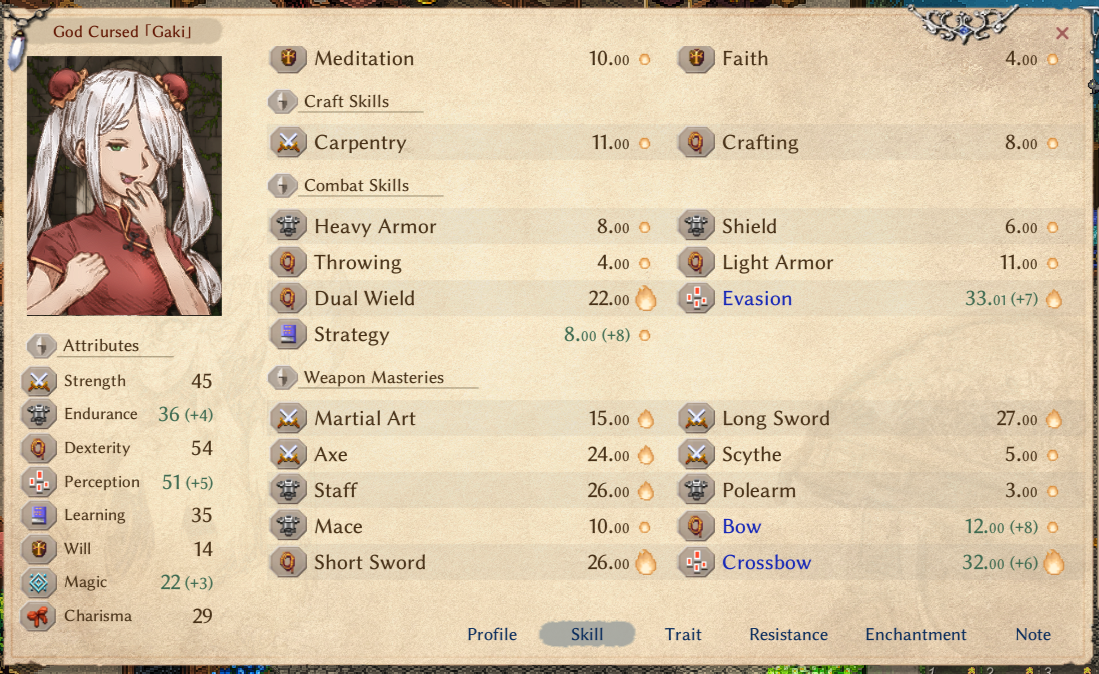Screen dimensions: 1099x674
Task: Open the Enchantment tab
Action: tap(915, 635)
